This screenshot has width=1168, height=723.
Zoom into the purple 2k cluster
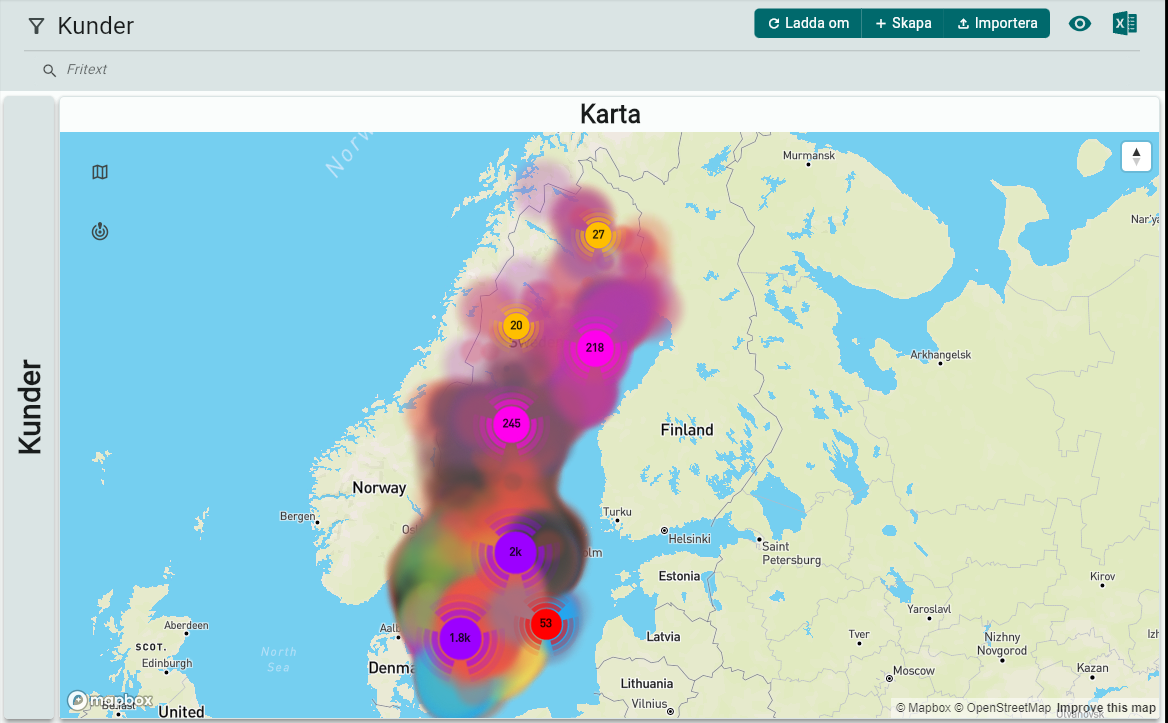[515, 552]
